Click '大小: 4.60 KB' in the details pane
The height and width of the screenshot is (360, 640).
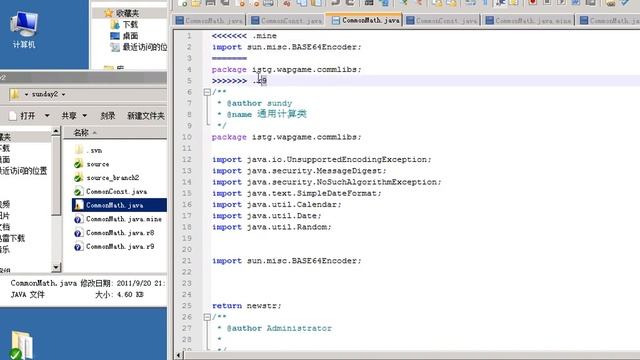point(119,295)
